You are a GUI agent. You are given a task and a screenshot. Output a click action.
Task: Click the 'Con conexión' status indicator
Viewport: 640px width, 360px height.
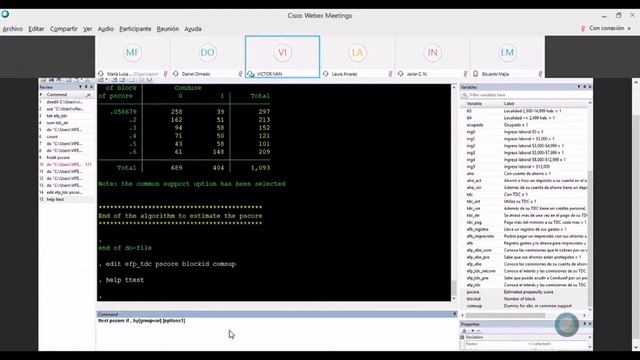click(x=606, y=28)
